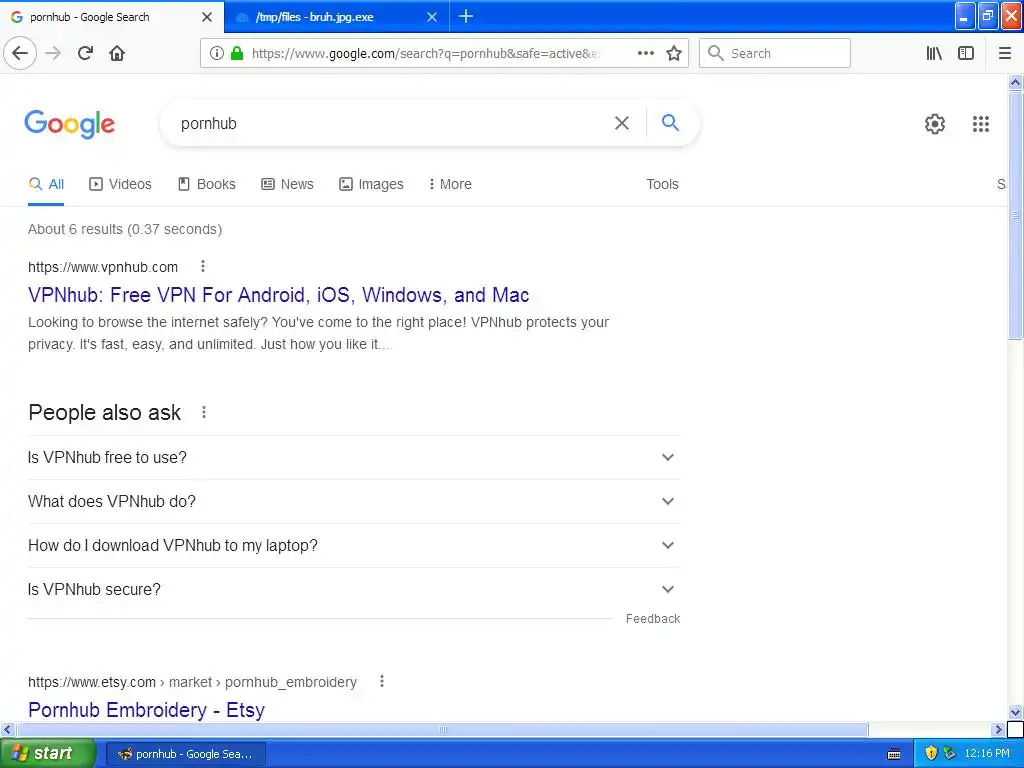Open the Google apps grid icon
Viewport: 1024px width, 768px height.
[x=980, y=124]
